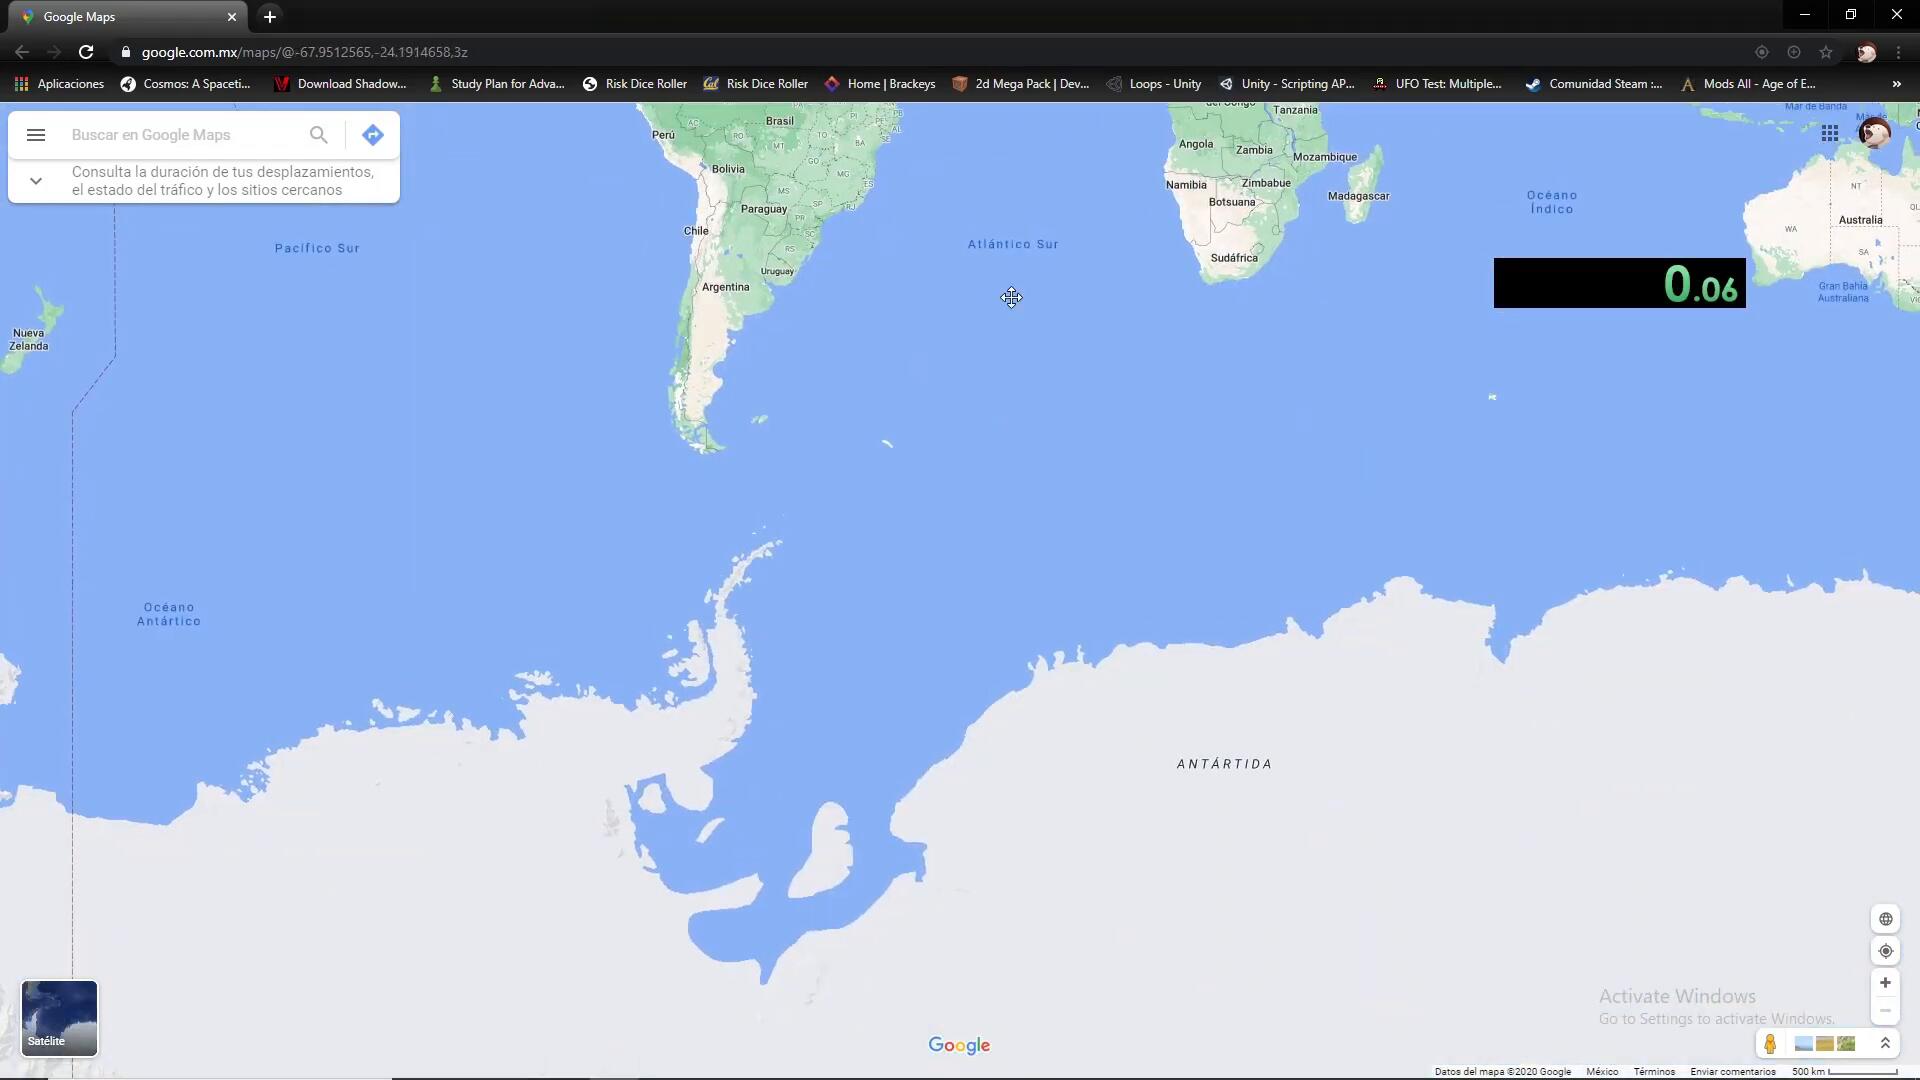Click the Enviar comentarios link

pos(1733,1072)
